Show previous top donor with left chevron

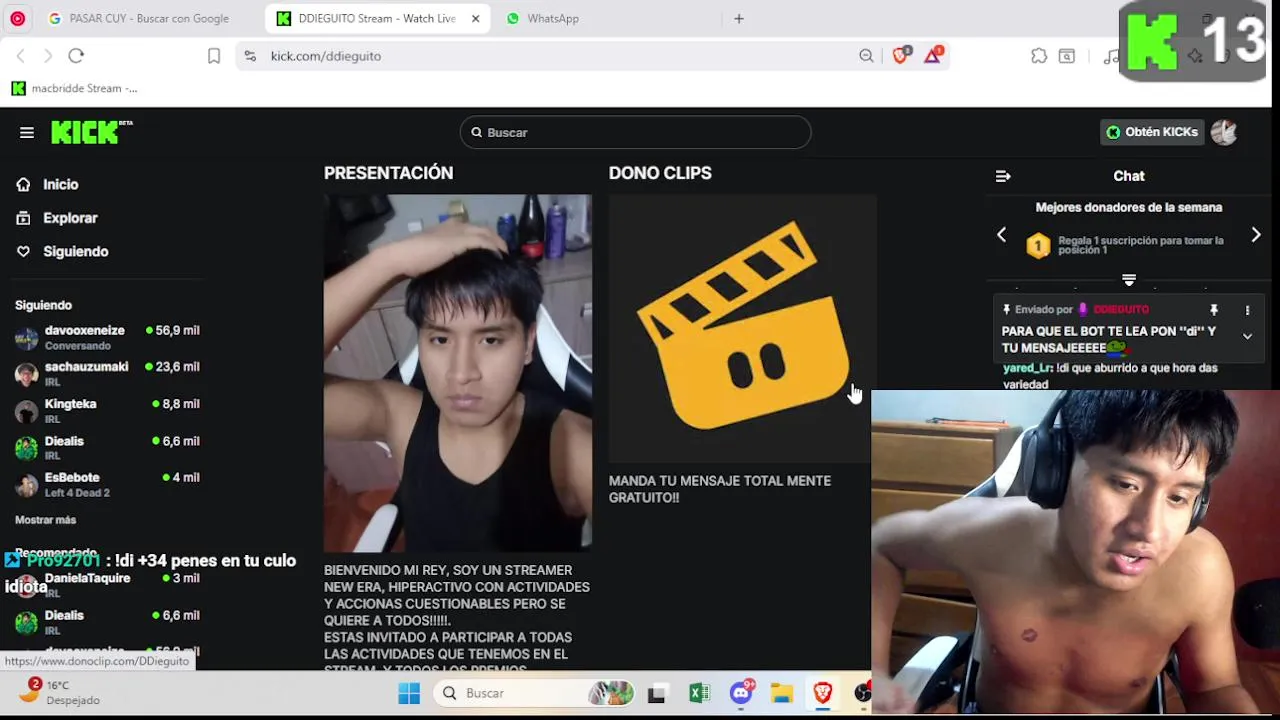[x=1001, y=235]
